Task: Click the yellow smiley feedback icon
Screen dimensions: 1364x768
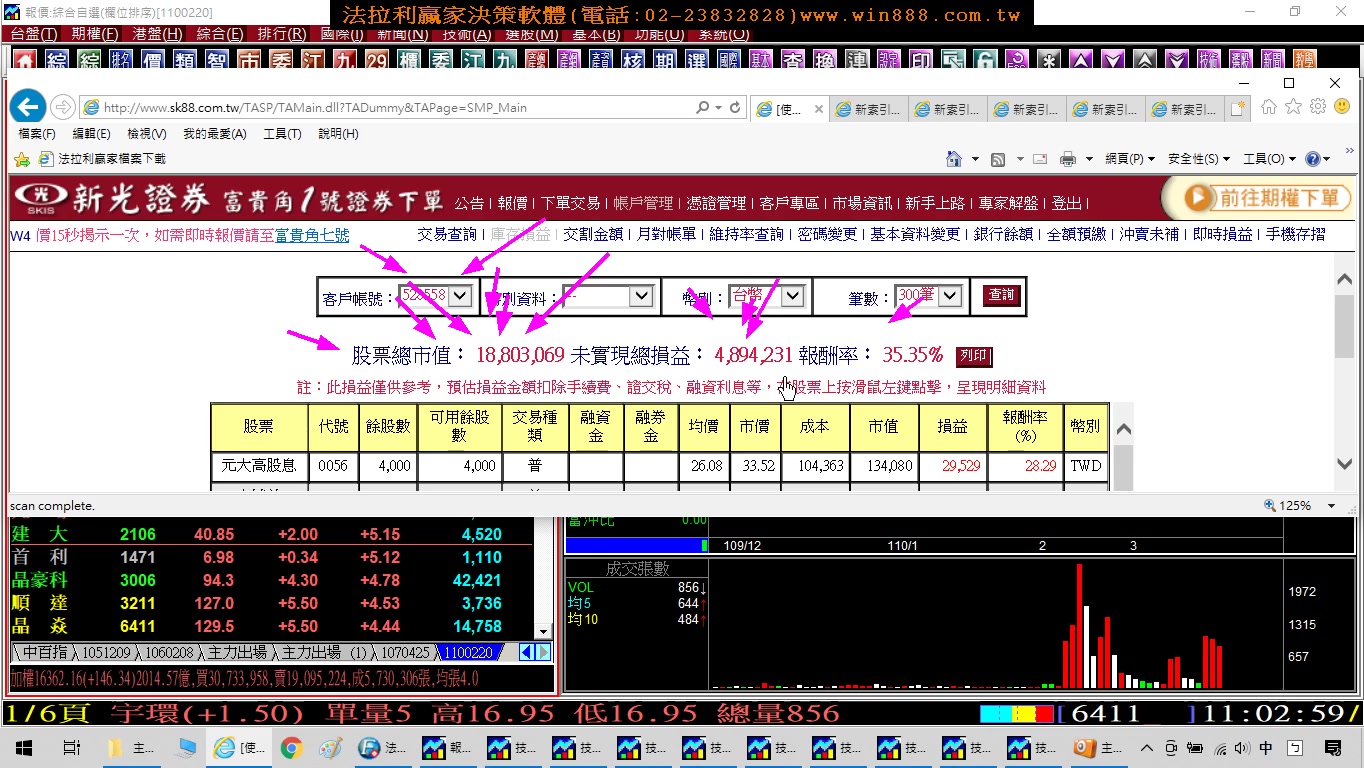Action: click(1342, 106)
